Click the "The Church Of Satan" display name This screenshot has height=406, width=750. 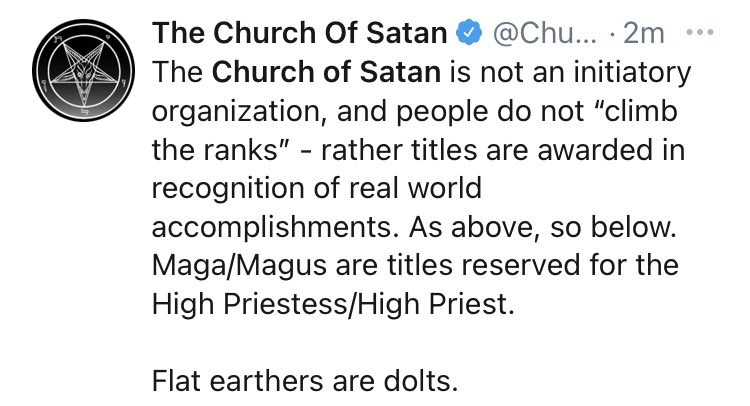(299, 33)
